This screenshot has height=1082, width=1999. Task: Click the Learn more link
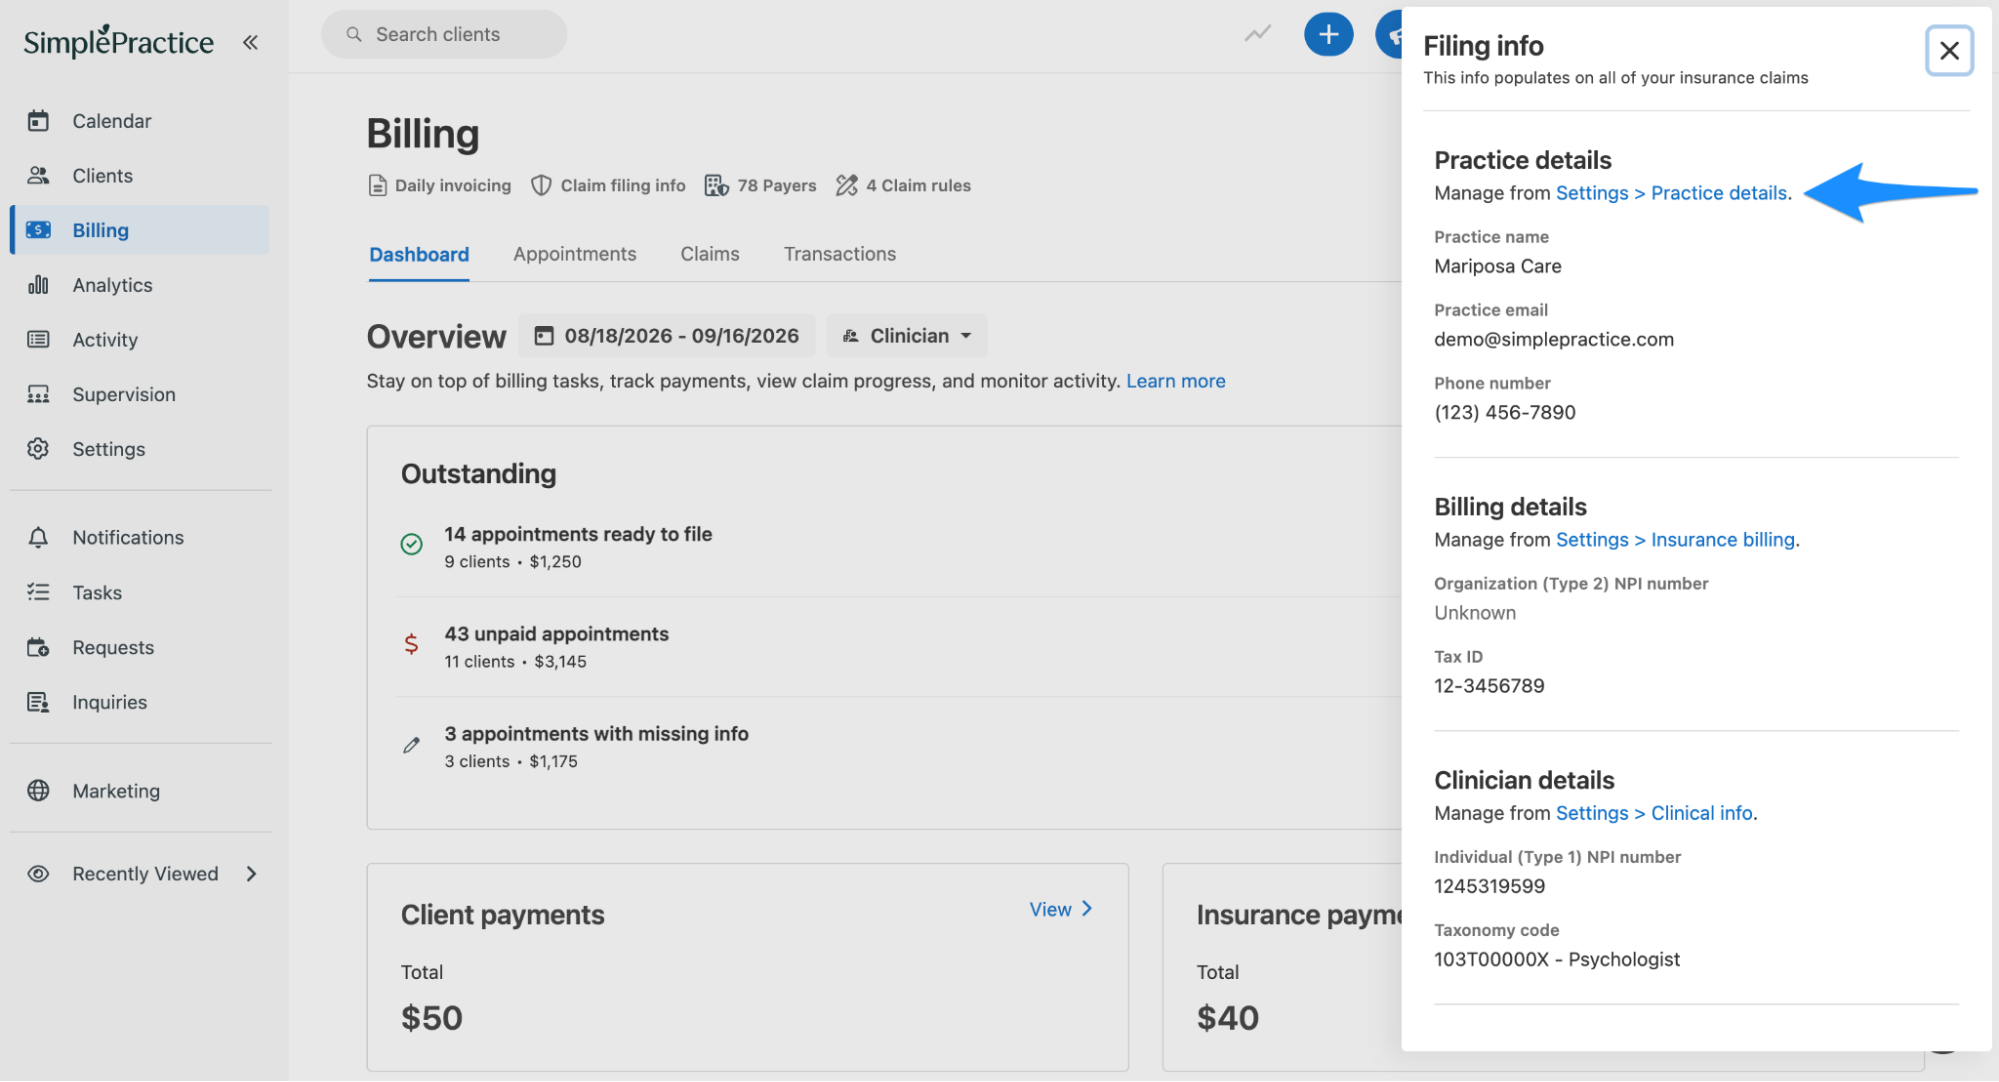1176,381
